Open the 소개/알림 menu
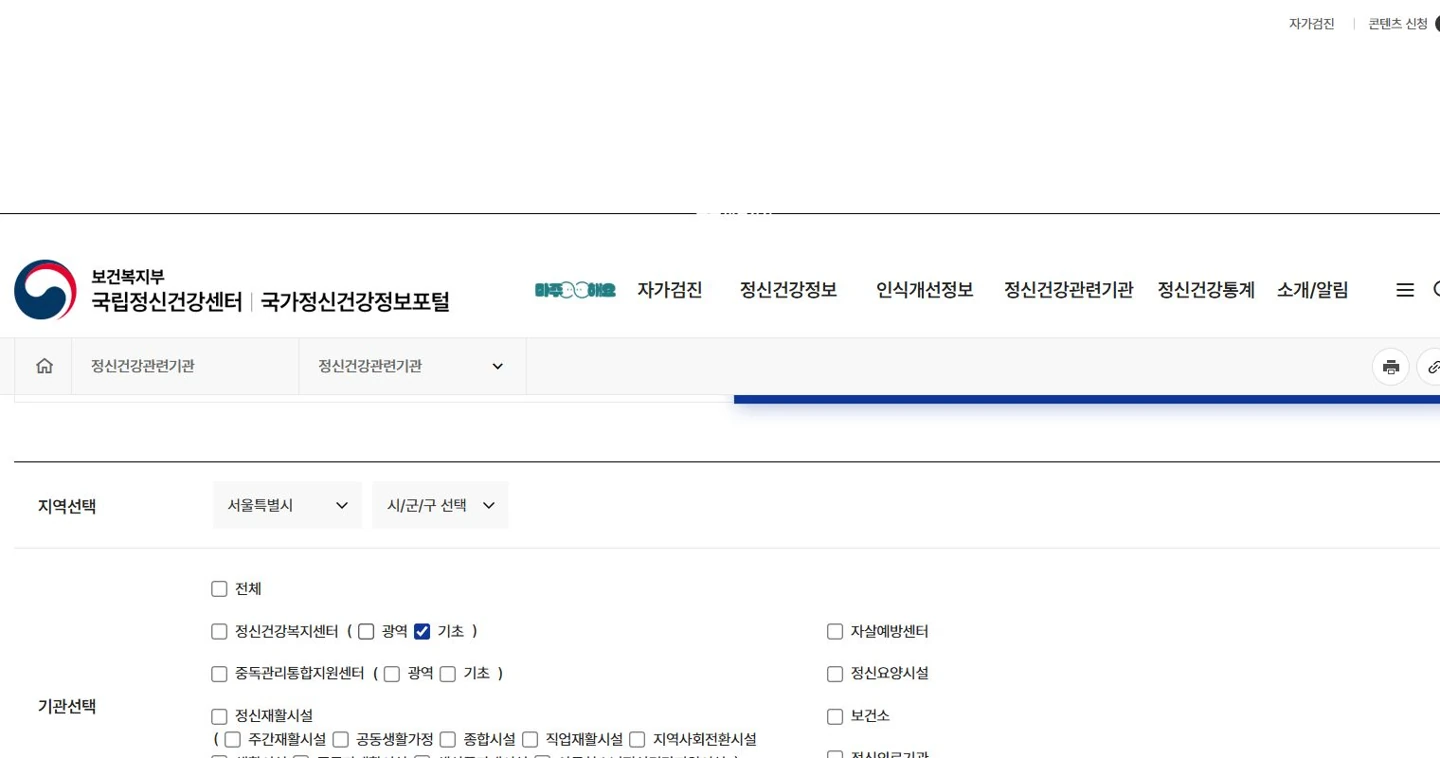The image size is (1440, 758). (1312, 290)
